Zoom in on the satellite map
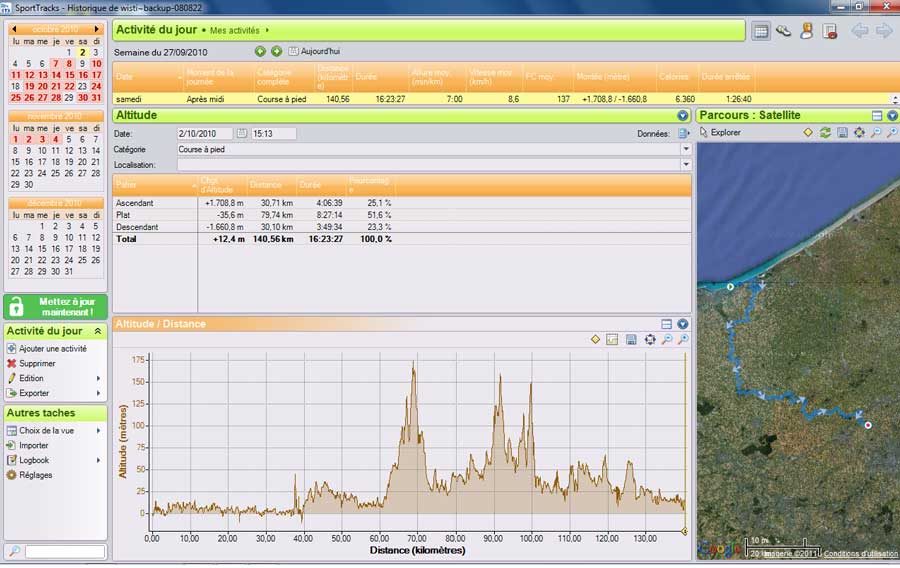 [x=891, y=133]
